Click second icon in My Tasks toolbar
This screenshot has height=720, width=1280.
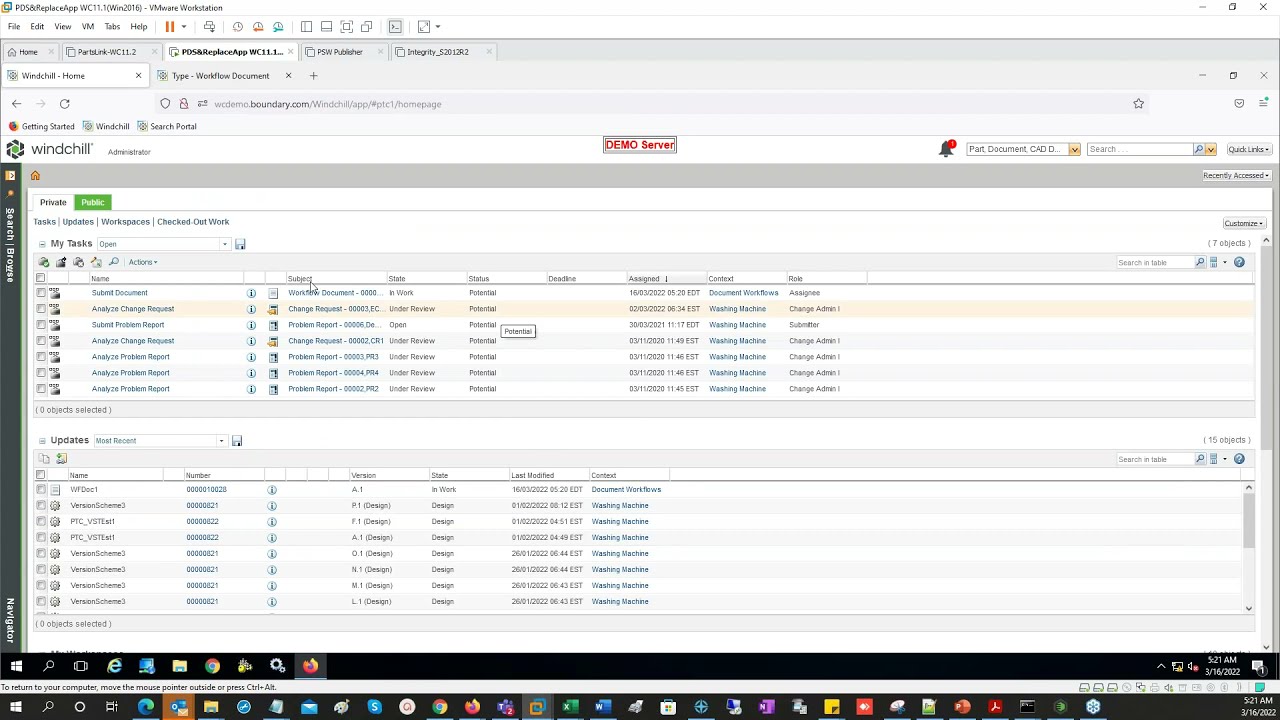pyautogui.click(x=61, y=262)
